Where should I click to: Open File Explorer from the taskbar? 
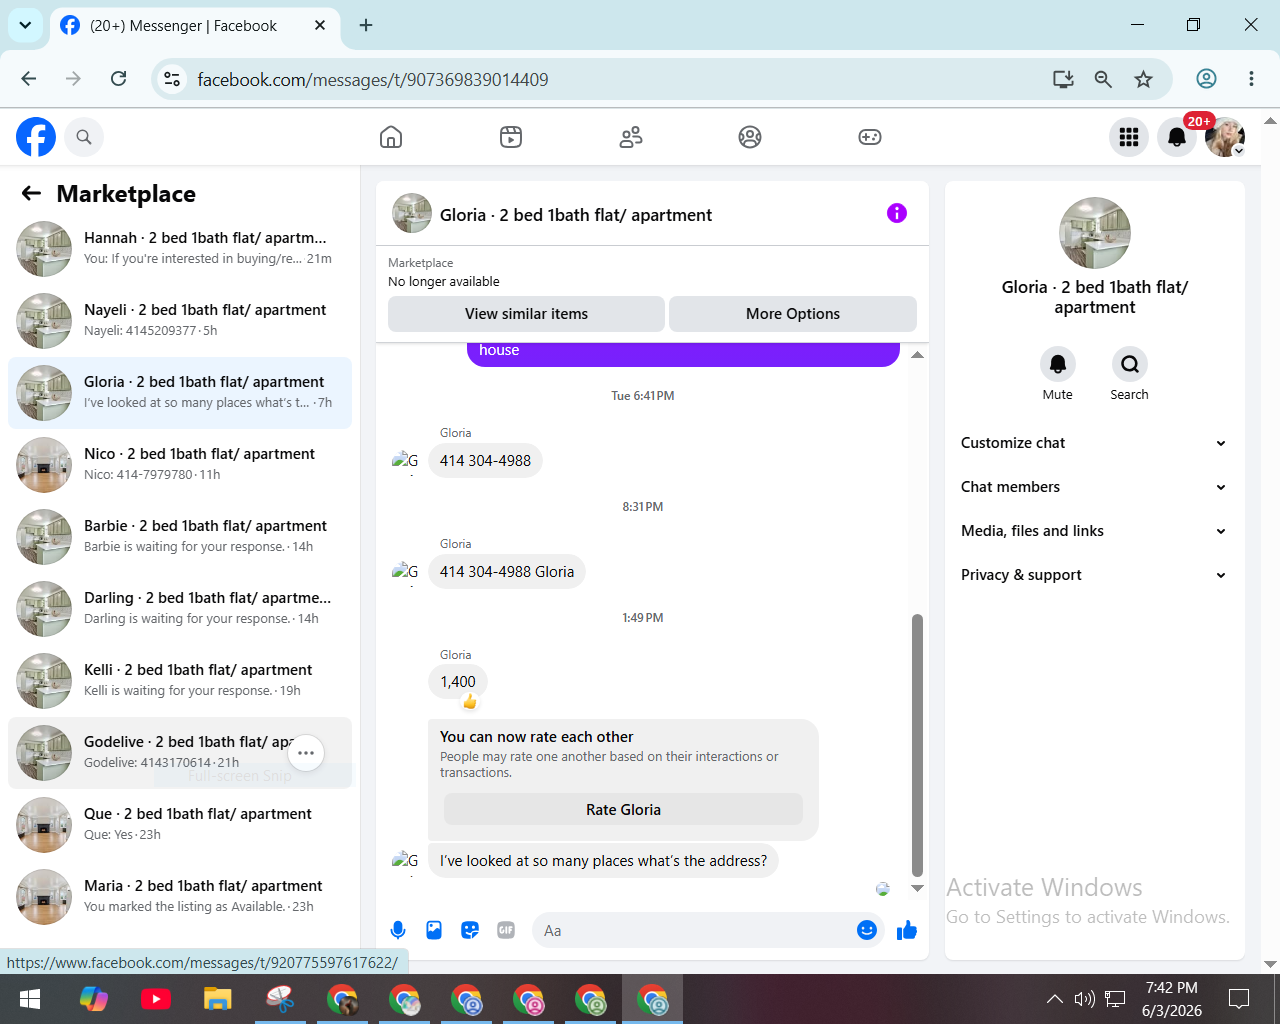218,999
